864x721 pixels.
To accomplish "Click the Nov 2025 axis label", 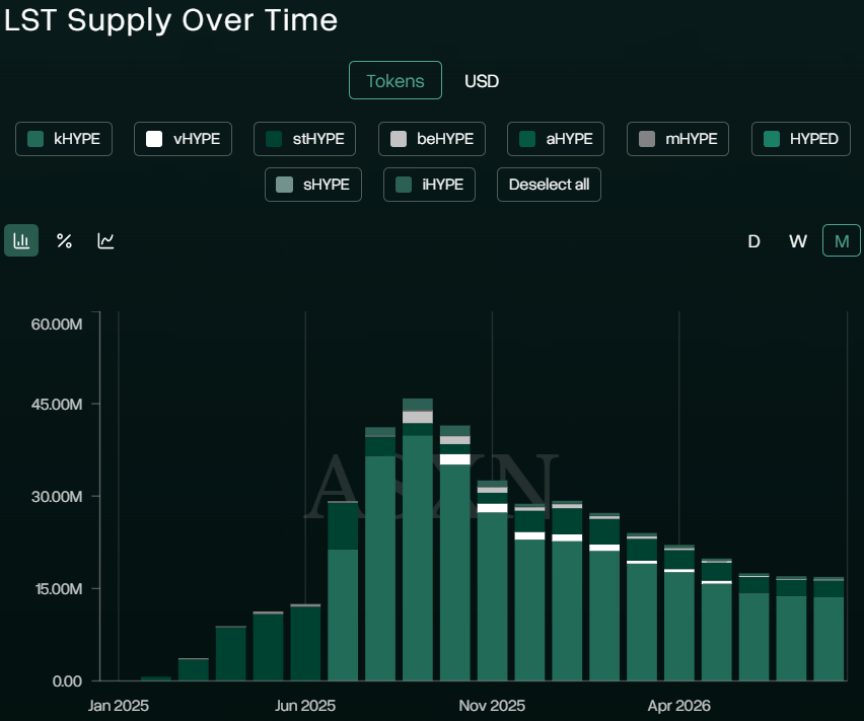I will [492, 706].
